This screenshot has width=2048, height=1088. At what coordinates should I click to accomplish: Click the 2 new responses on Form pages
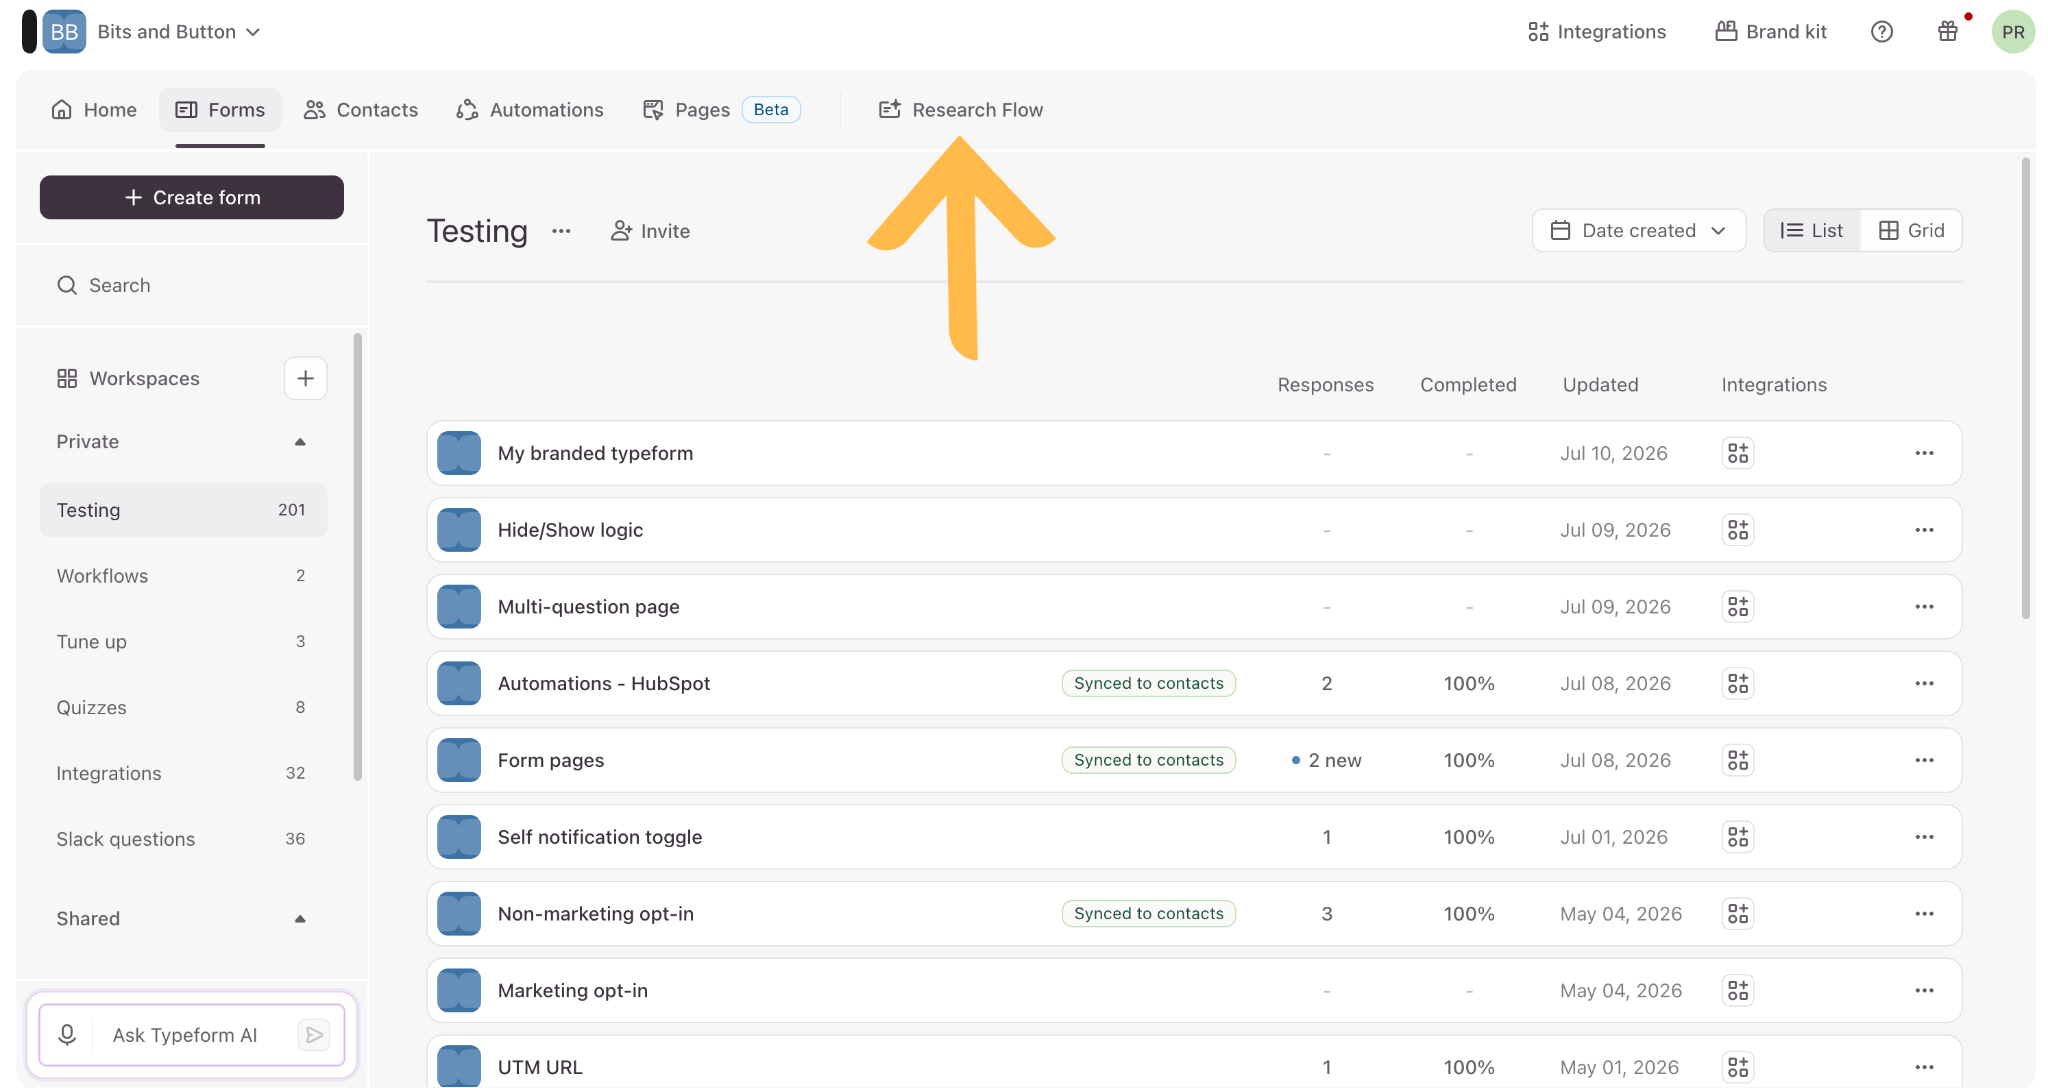click(x=1326, y=760)
